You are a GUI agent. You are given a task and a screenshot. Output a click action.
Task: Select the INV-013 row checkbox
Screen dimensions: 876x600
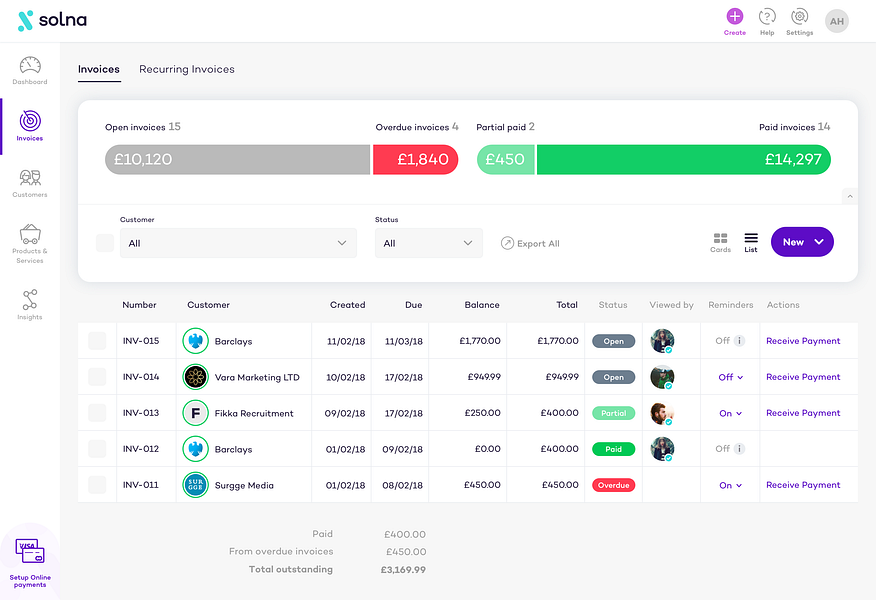(x=97, y=413)
